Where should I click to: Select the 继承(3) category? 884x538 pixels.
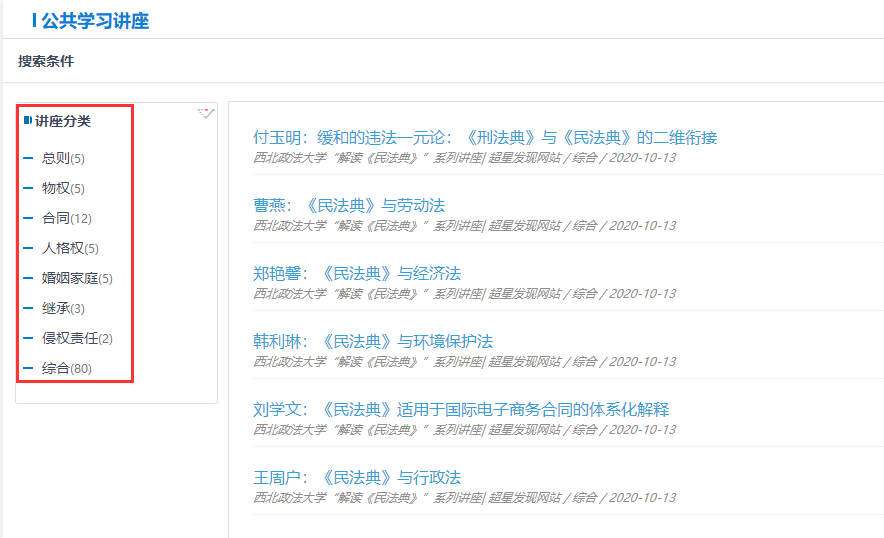(x=63, y=308)
